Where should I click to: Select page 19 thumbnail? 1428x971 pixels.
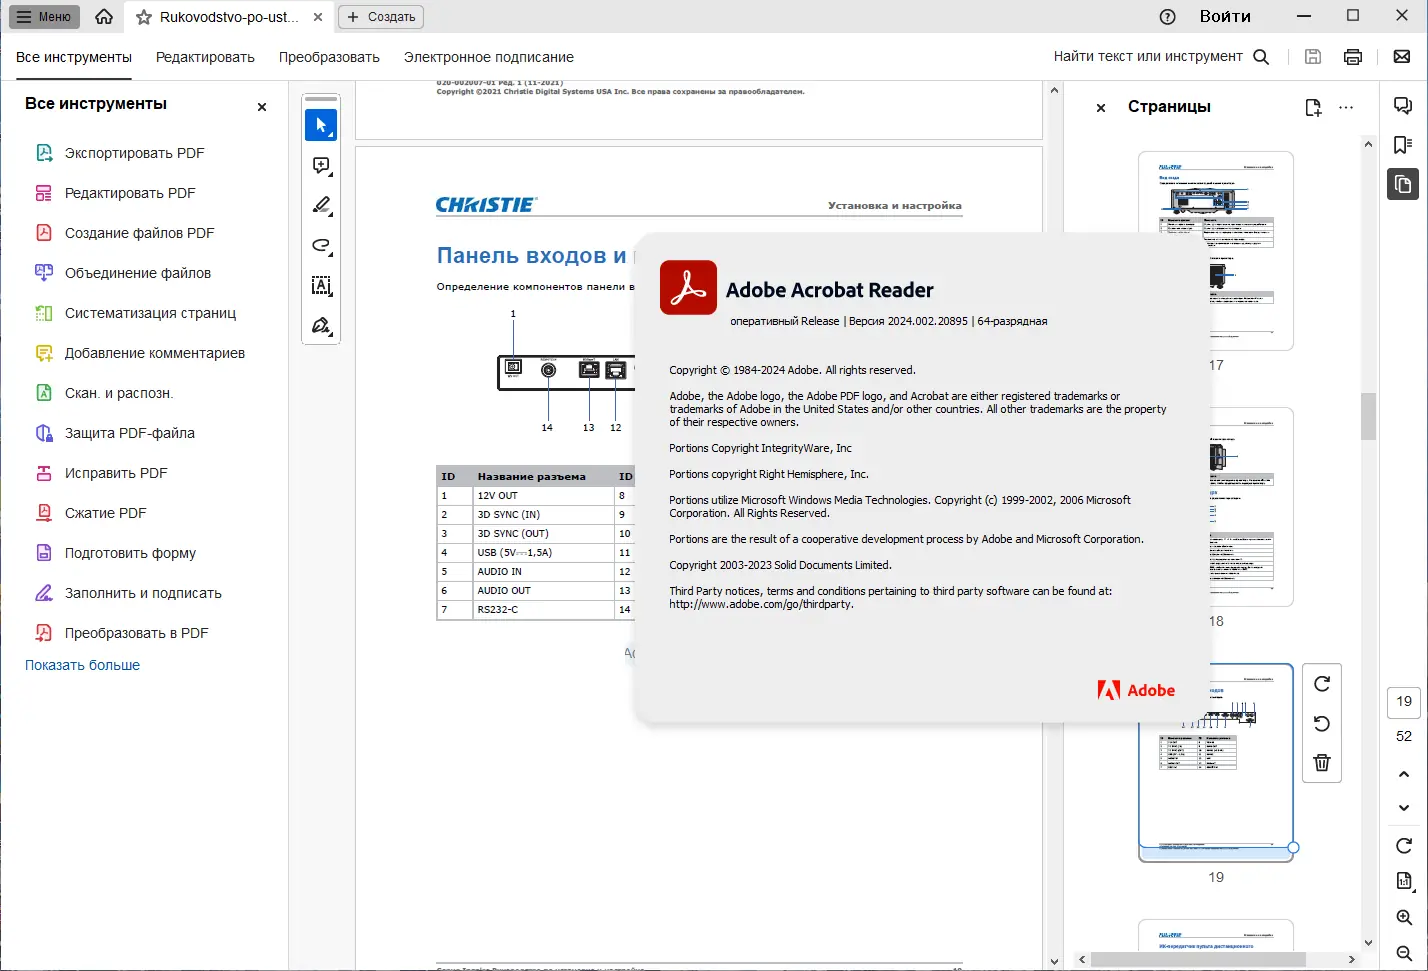[x=1216, y=762]
